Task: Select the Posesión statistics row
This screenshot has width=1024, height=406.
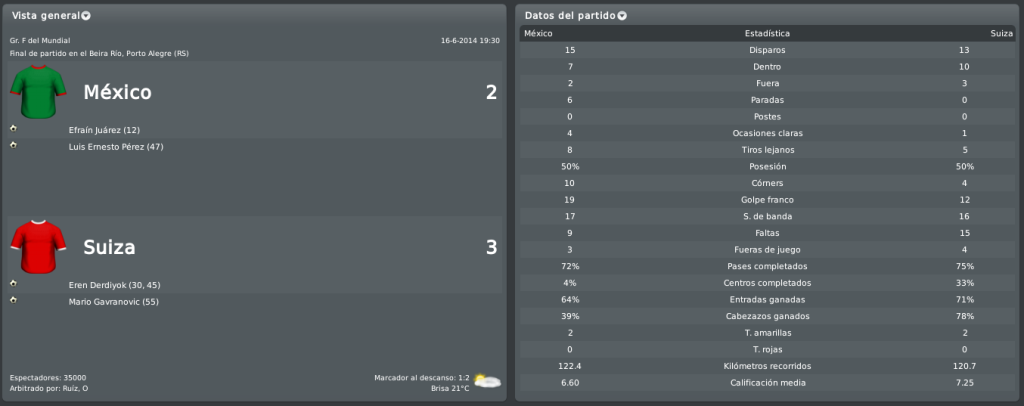Action: coord(767,166)
